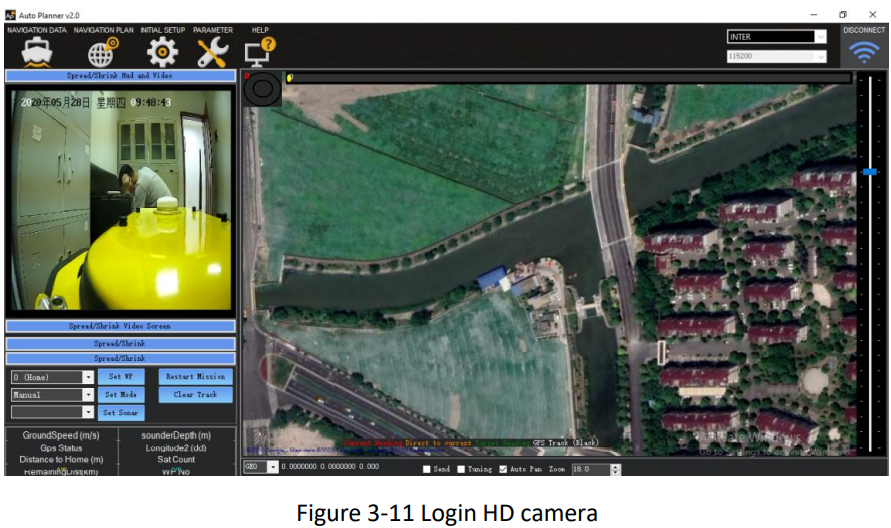The width and height of the screenshot is (891, 528).
Task: Click the Disconnect wifi icon
Action: tap(864, 52)
